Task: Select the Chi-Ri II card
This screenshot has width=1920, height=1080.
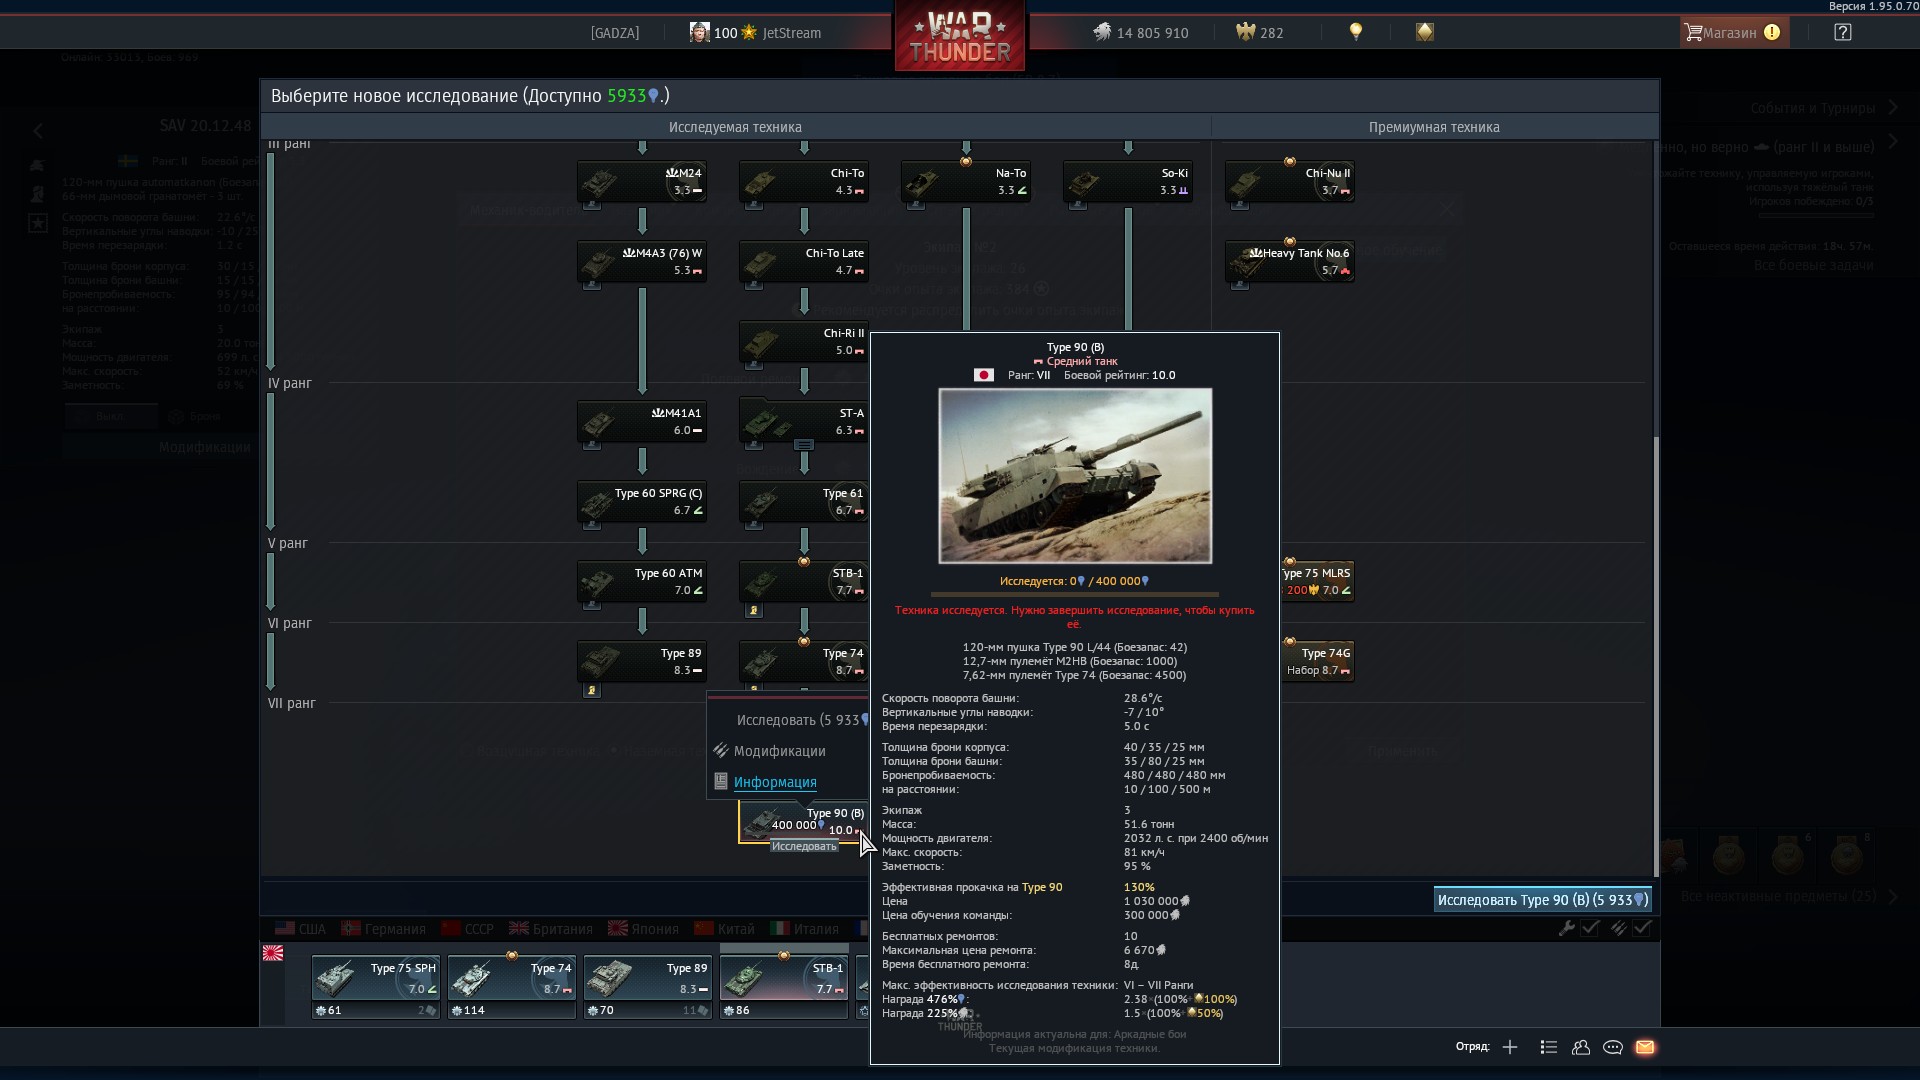Action: pos(804,342)
